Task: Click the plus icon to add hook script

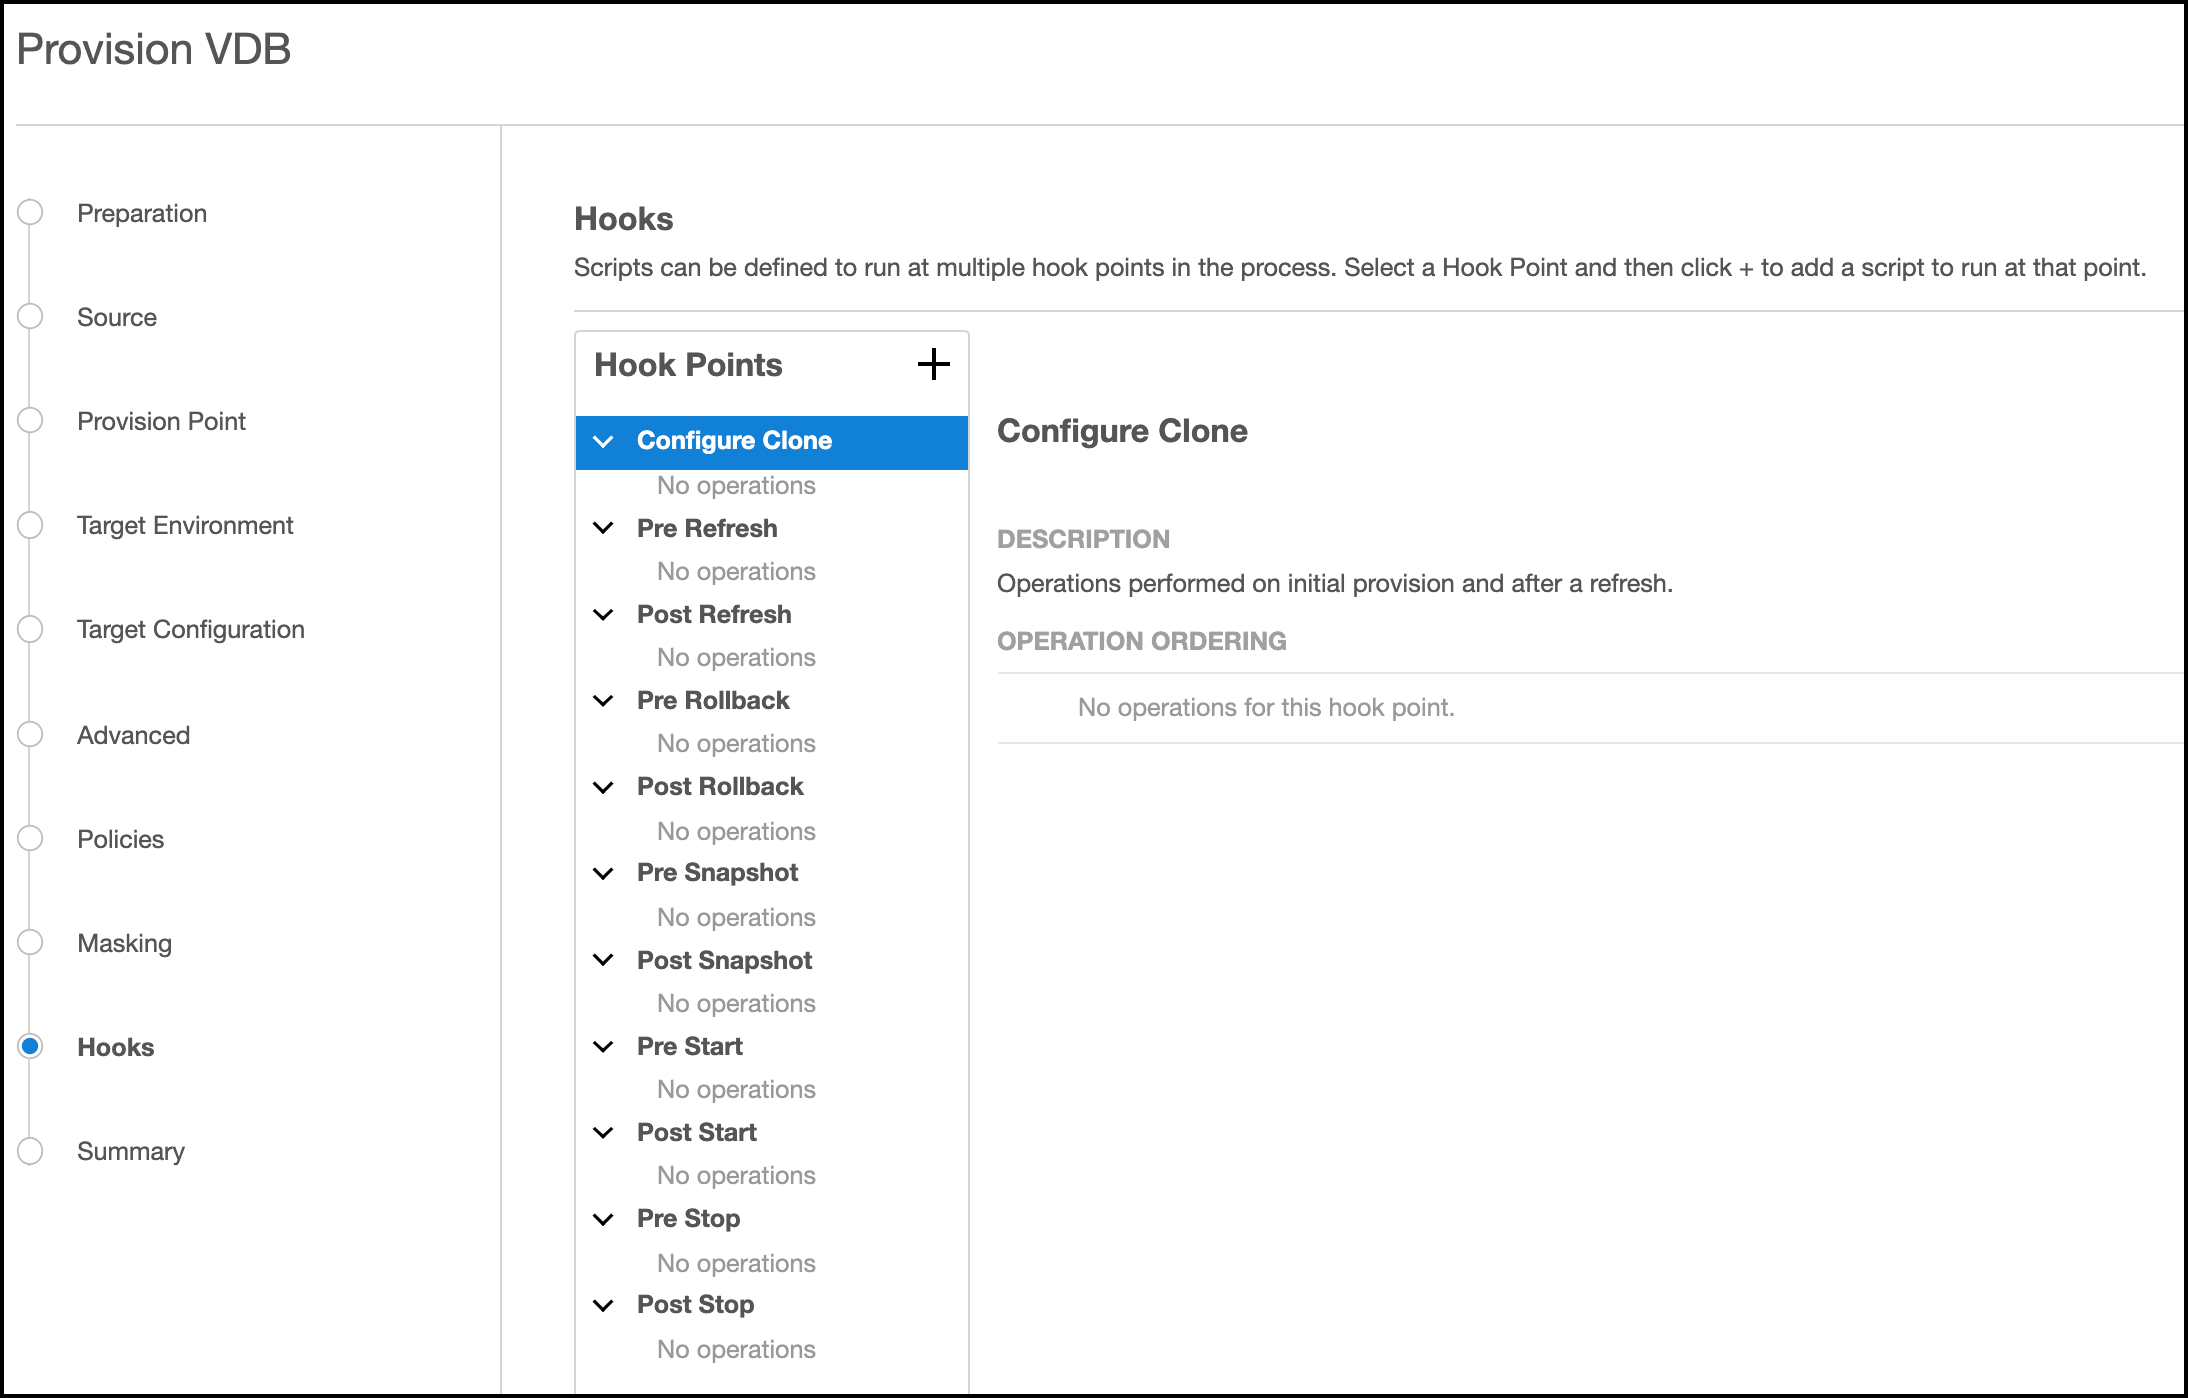Action: 933,364
